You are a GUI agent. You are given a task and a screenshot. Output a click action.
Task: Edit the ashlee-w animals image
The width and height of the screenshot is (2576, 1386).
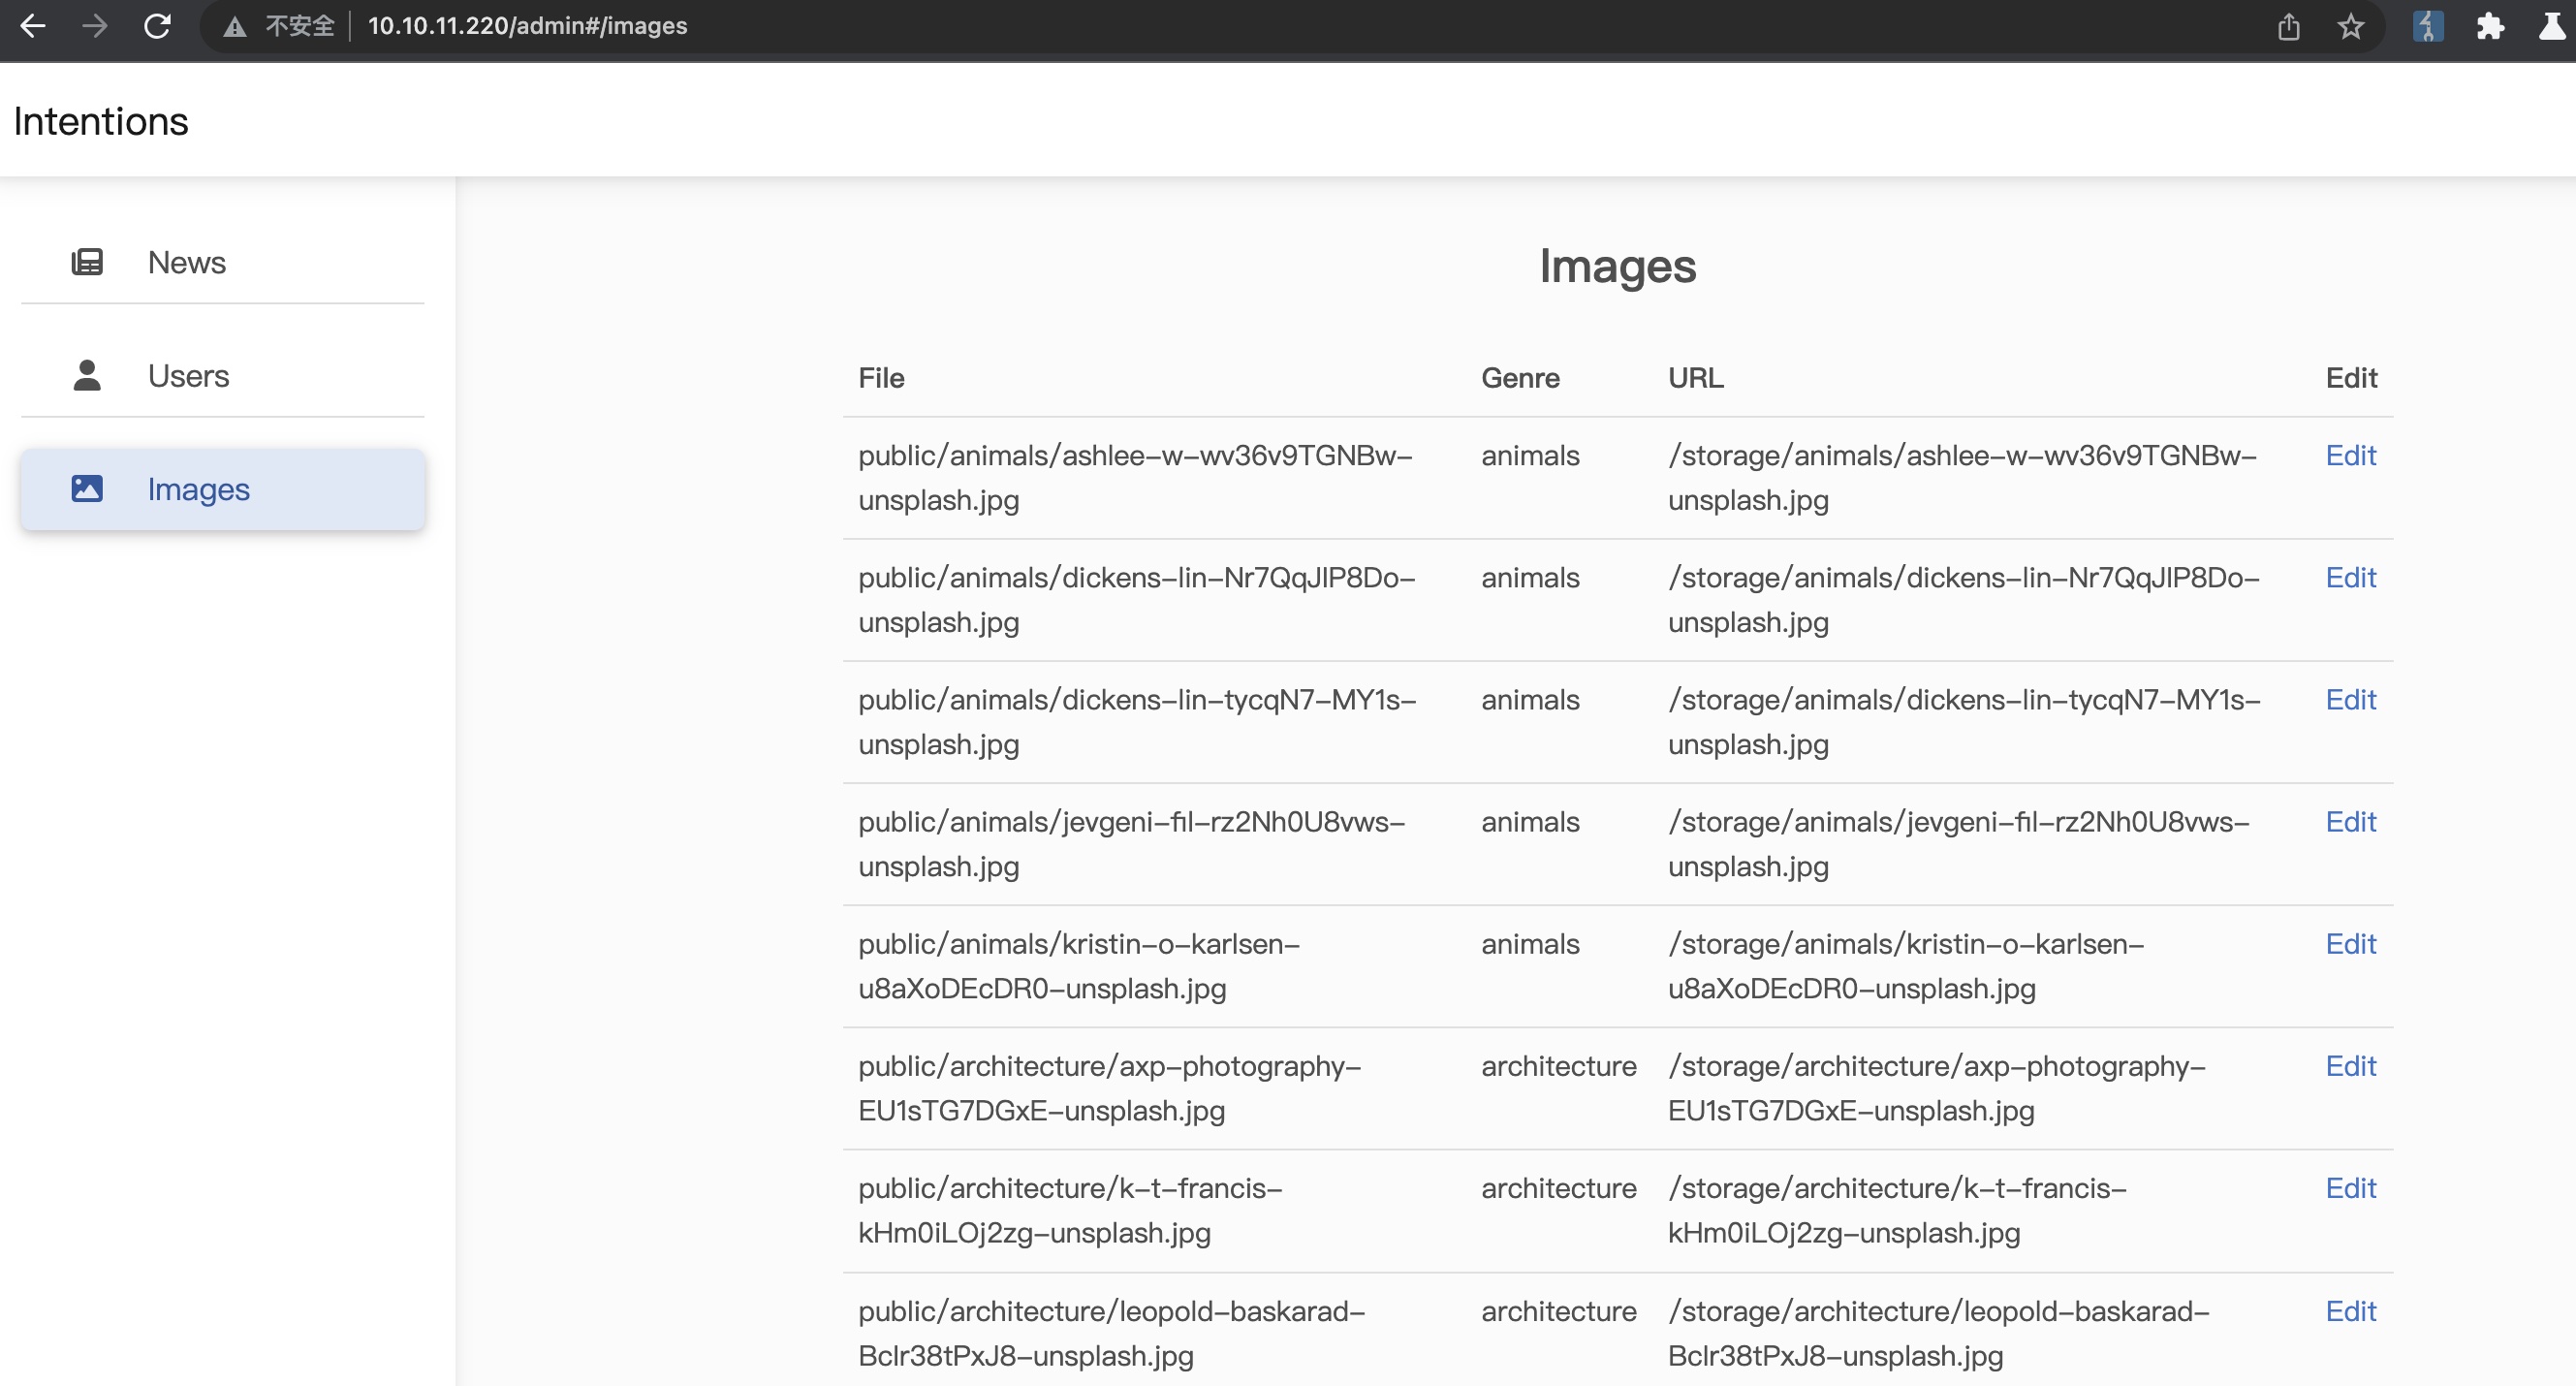point(2350,455)
